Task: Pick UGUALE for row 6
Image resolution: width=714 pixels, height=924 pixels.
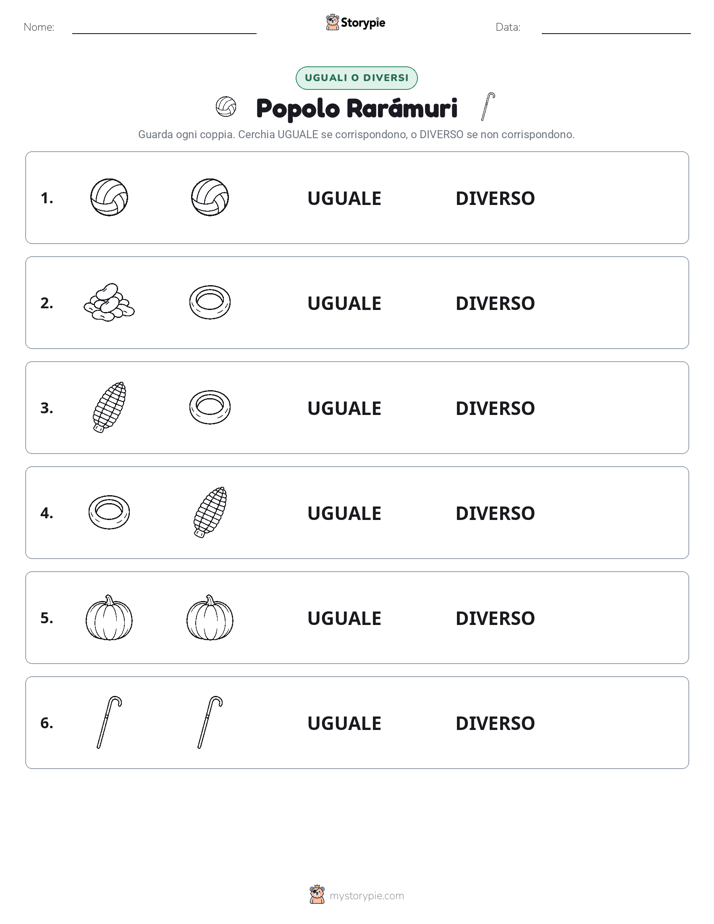Action: pos(344,723)
